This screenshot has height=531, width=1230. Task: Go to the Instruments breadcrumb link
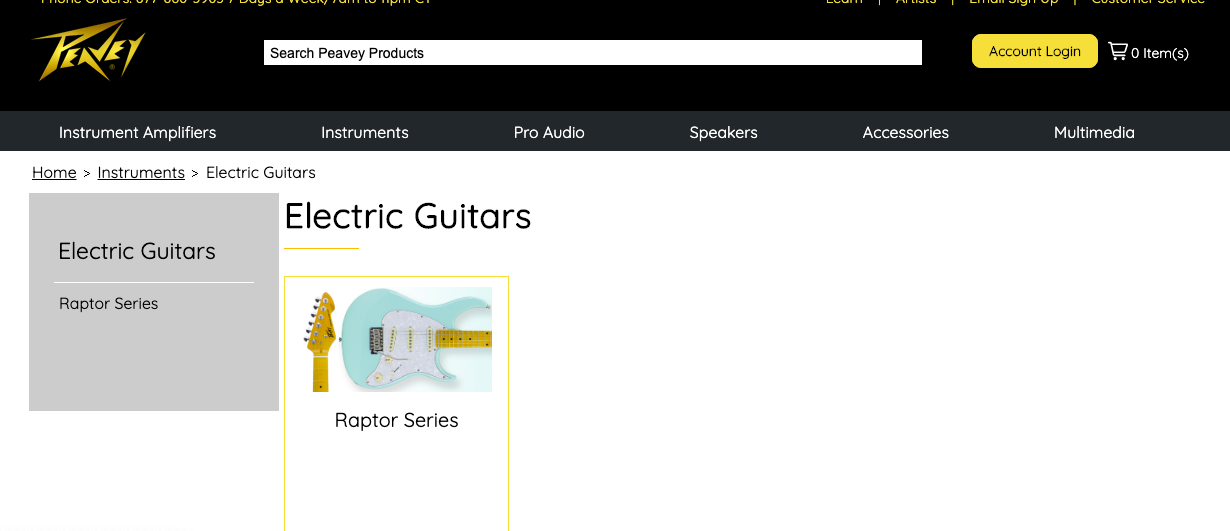[x=141, y=173]
